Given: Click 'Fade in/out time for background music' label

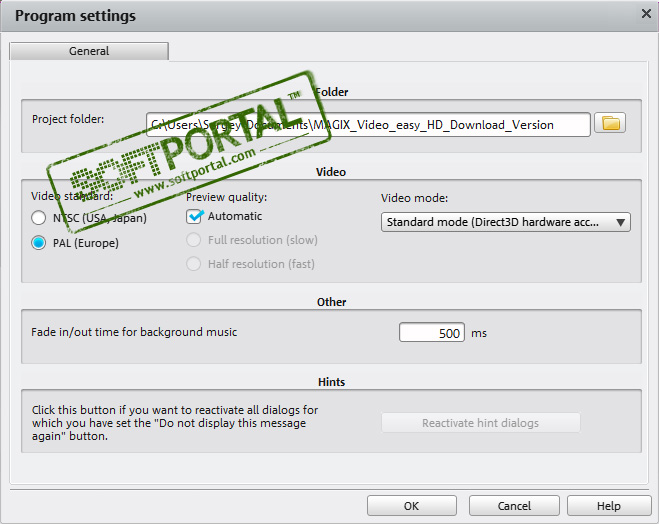Looking at the screenshot, I should 134,332.
